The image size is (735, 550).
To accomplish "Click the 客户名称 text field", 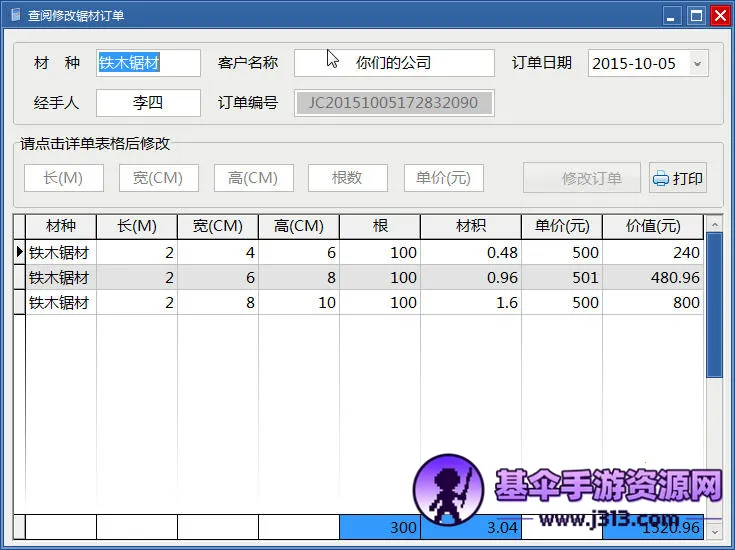I will click(x=394, y=63).
